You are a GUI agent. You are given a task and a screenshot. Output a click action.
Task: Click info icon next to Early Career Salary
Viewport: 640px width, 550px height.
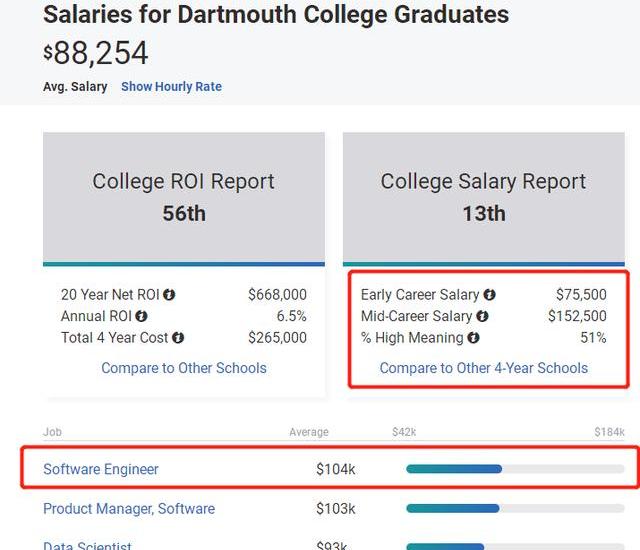[489, 295]
